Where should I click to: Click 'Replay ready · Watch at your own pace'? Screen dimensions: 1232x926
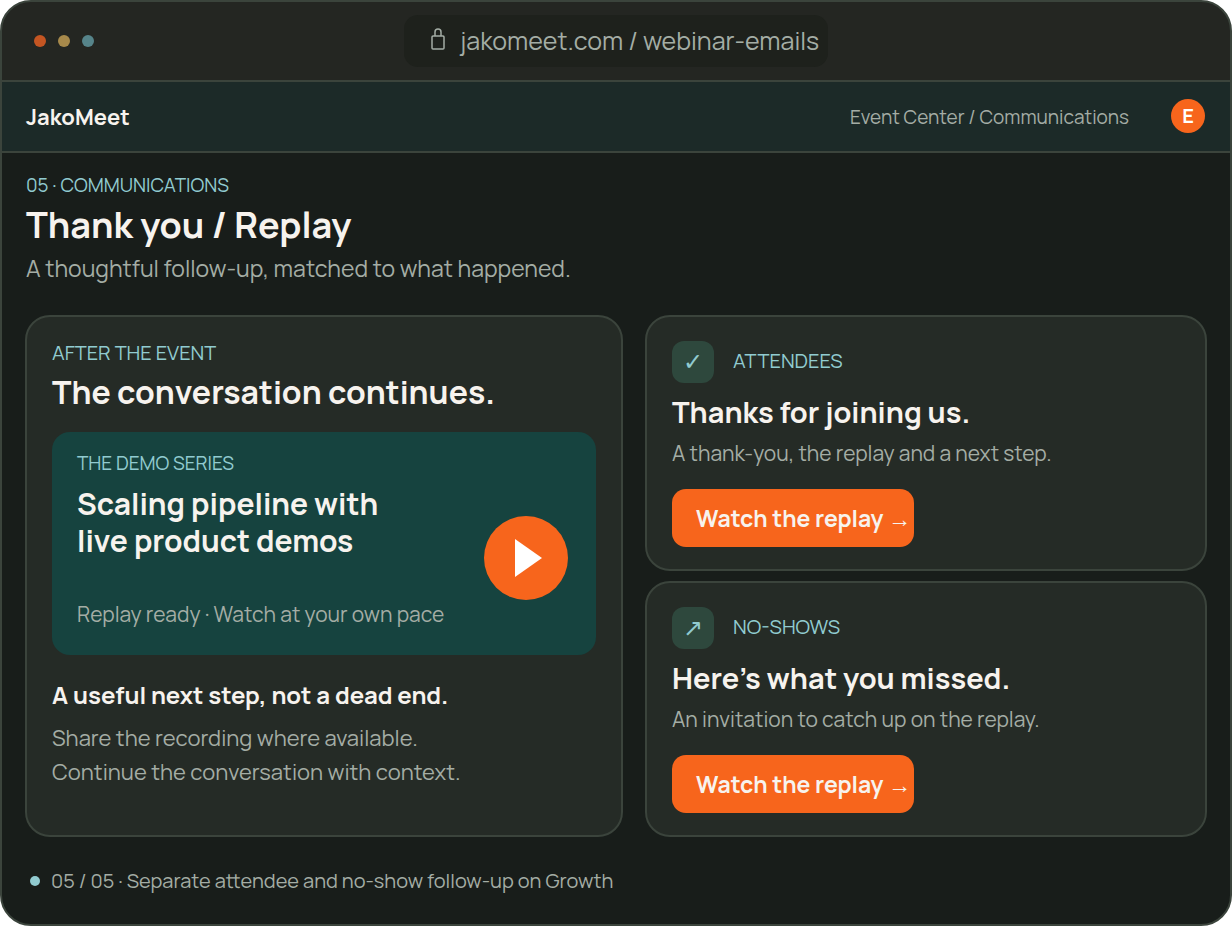260,614
